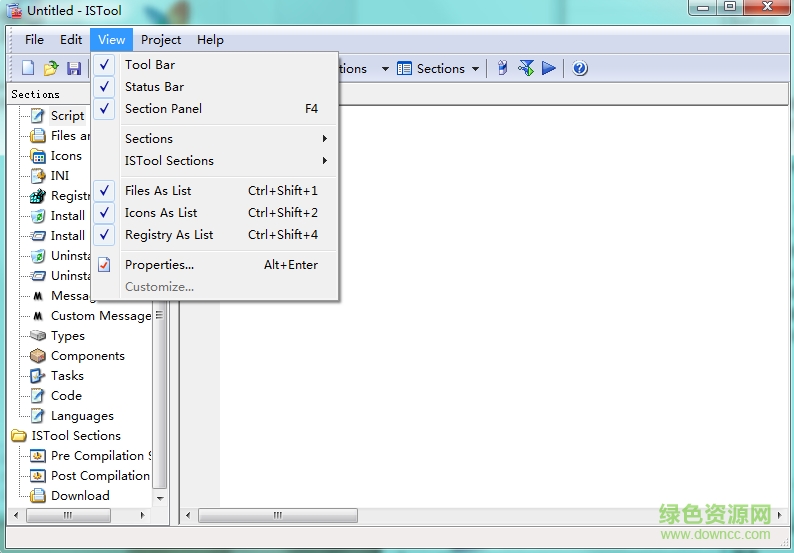The image size is (794, 553).
Task: Select the Languages tree item
Action: 82,416
